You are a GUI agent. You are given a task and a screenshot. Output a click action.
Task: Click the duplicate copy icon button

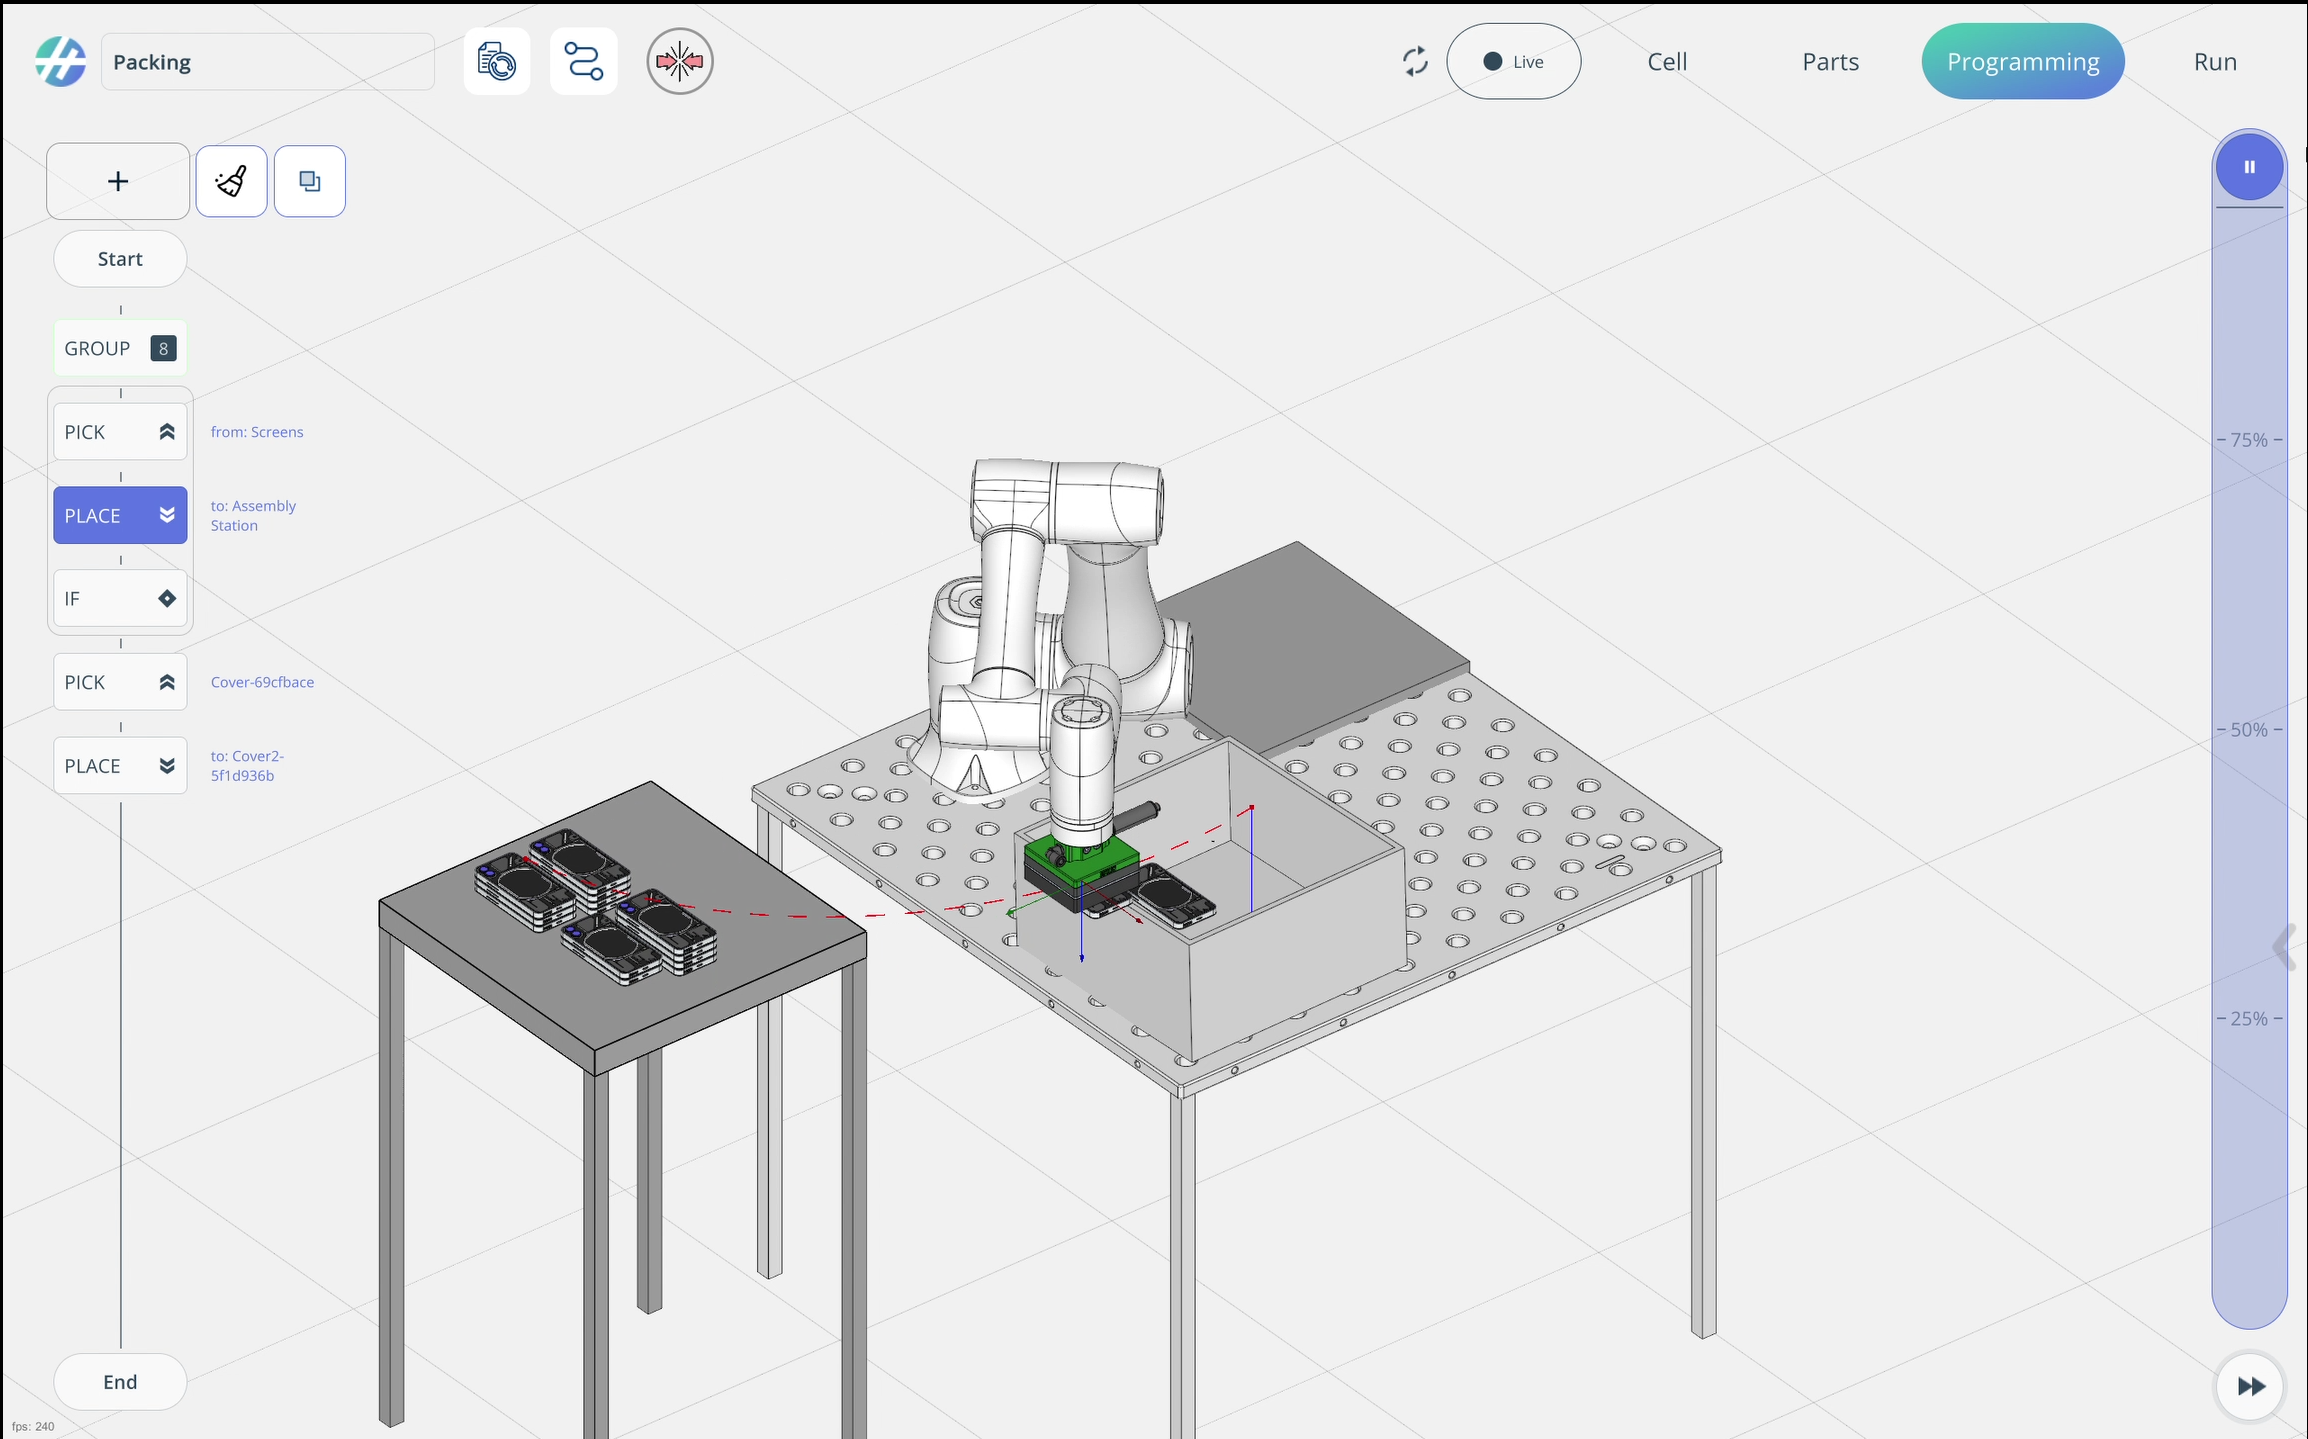coord(310,181)
